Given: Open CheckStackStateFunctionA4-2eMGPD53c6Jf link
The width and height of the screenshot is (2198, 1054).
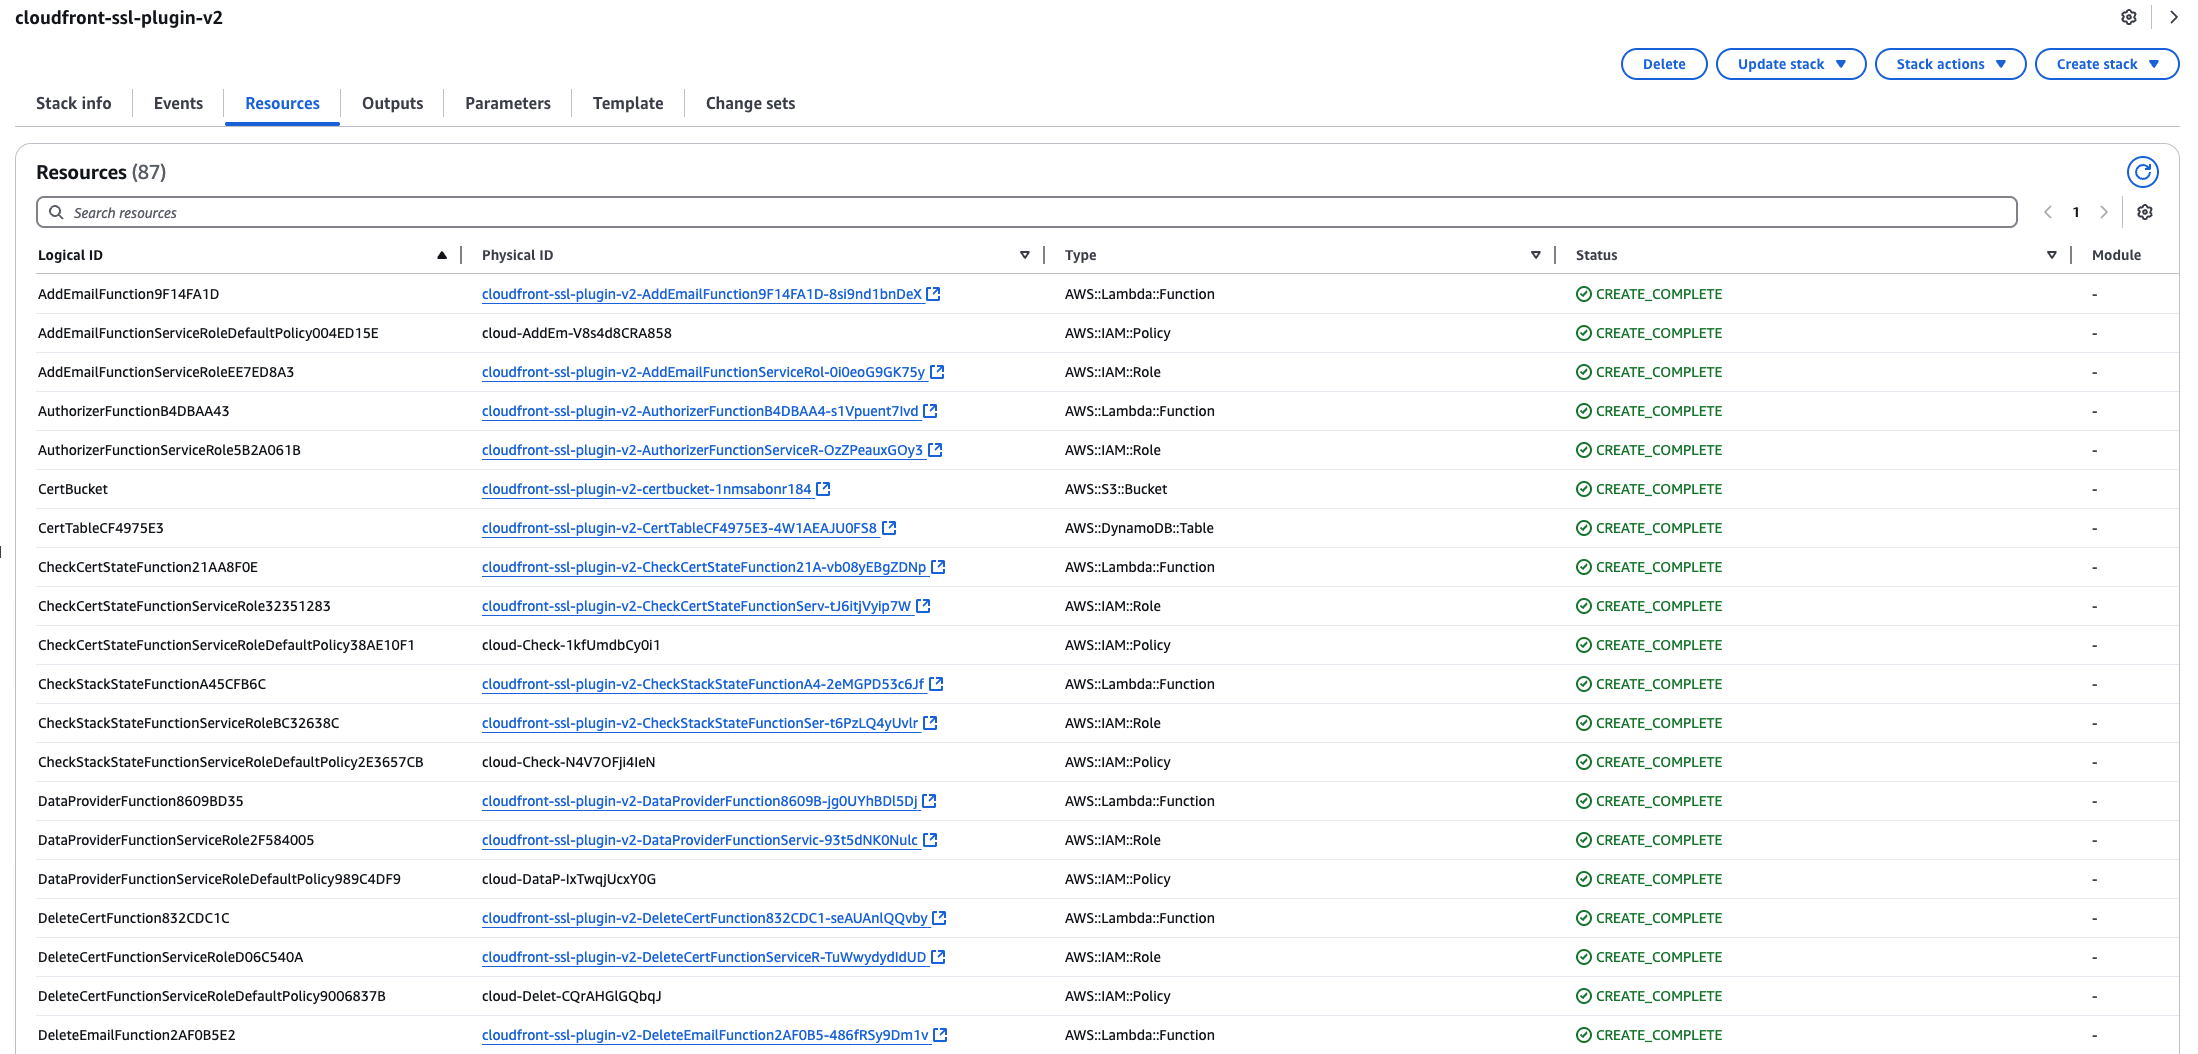Looking at the screenshot, I should [x=703, y=684].
